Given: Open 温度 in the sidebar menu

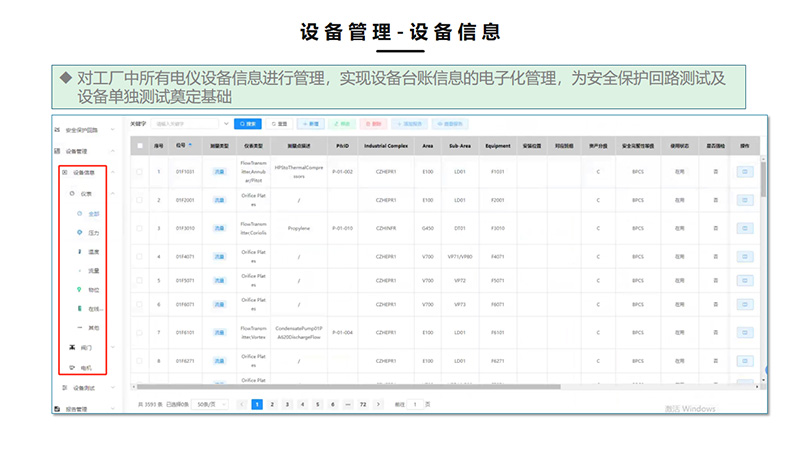Looking at the screenshot, I should click(x=94, y=252).
